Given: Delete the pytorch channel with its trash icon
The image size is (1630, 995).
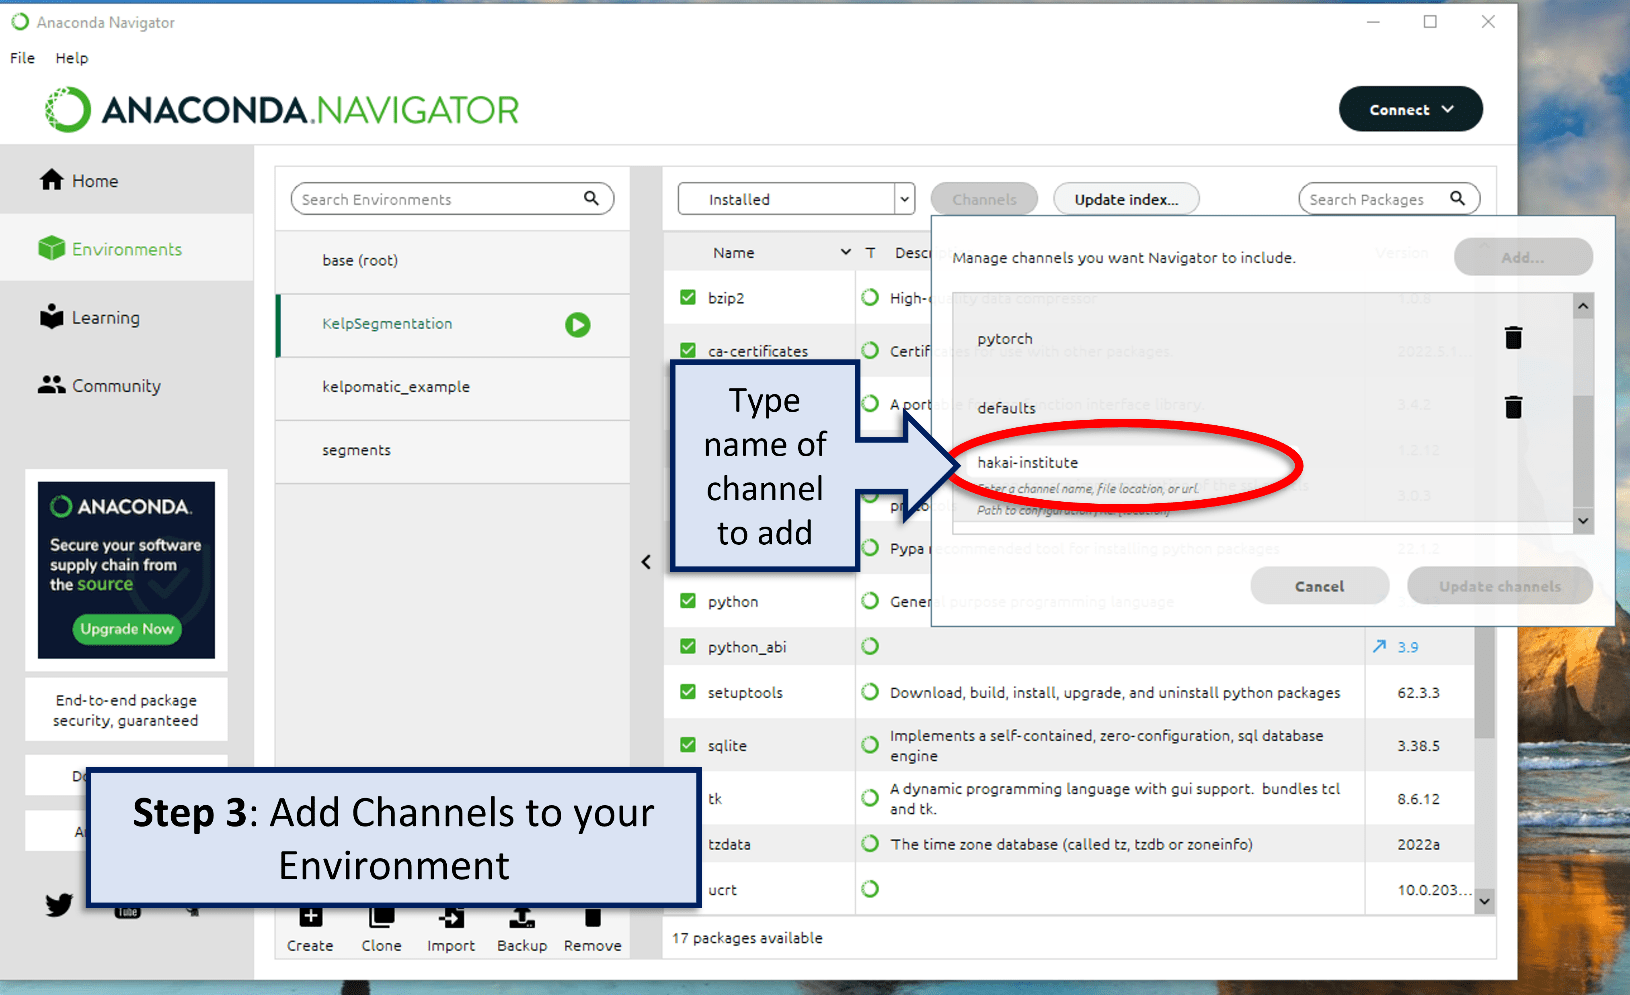Looking at the screenshot, I should click(1513, 338).
